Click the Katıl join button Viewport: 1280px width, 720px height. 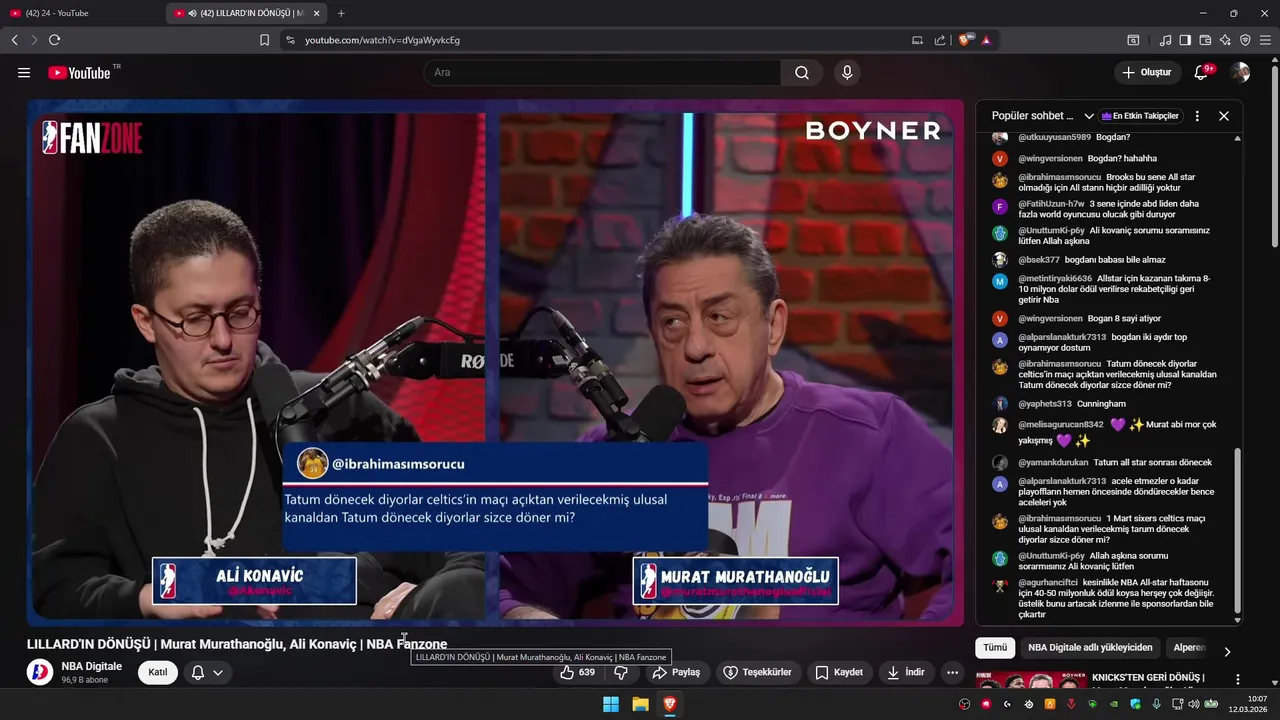point(158,672)
